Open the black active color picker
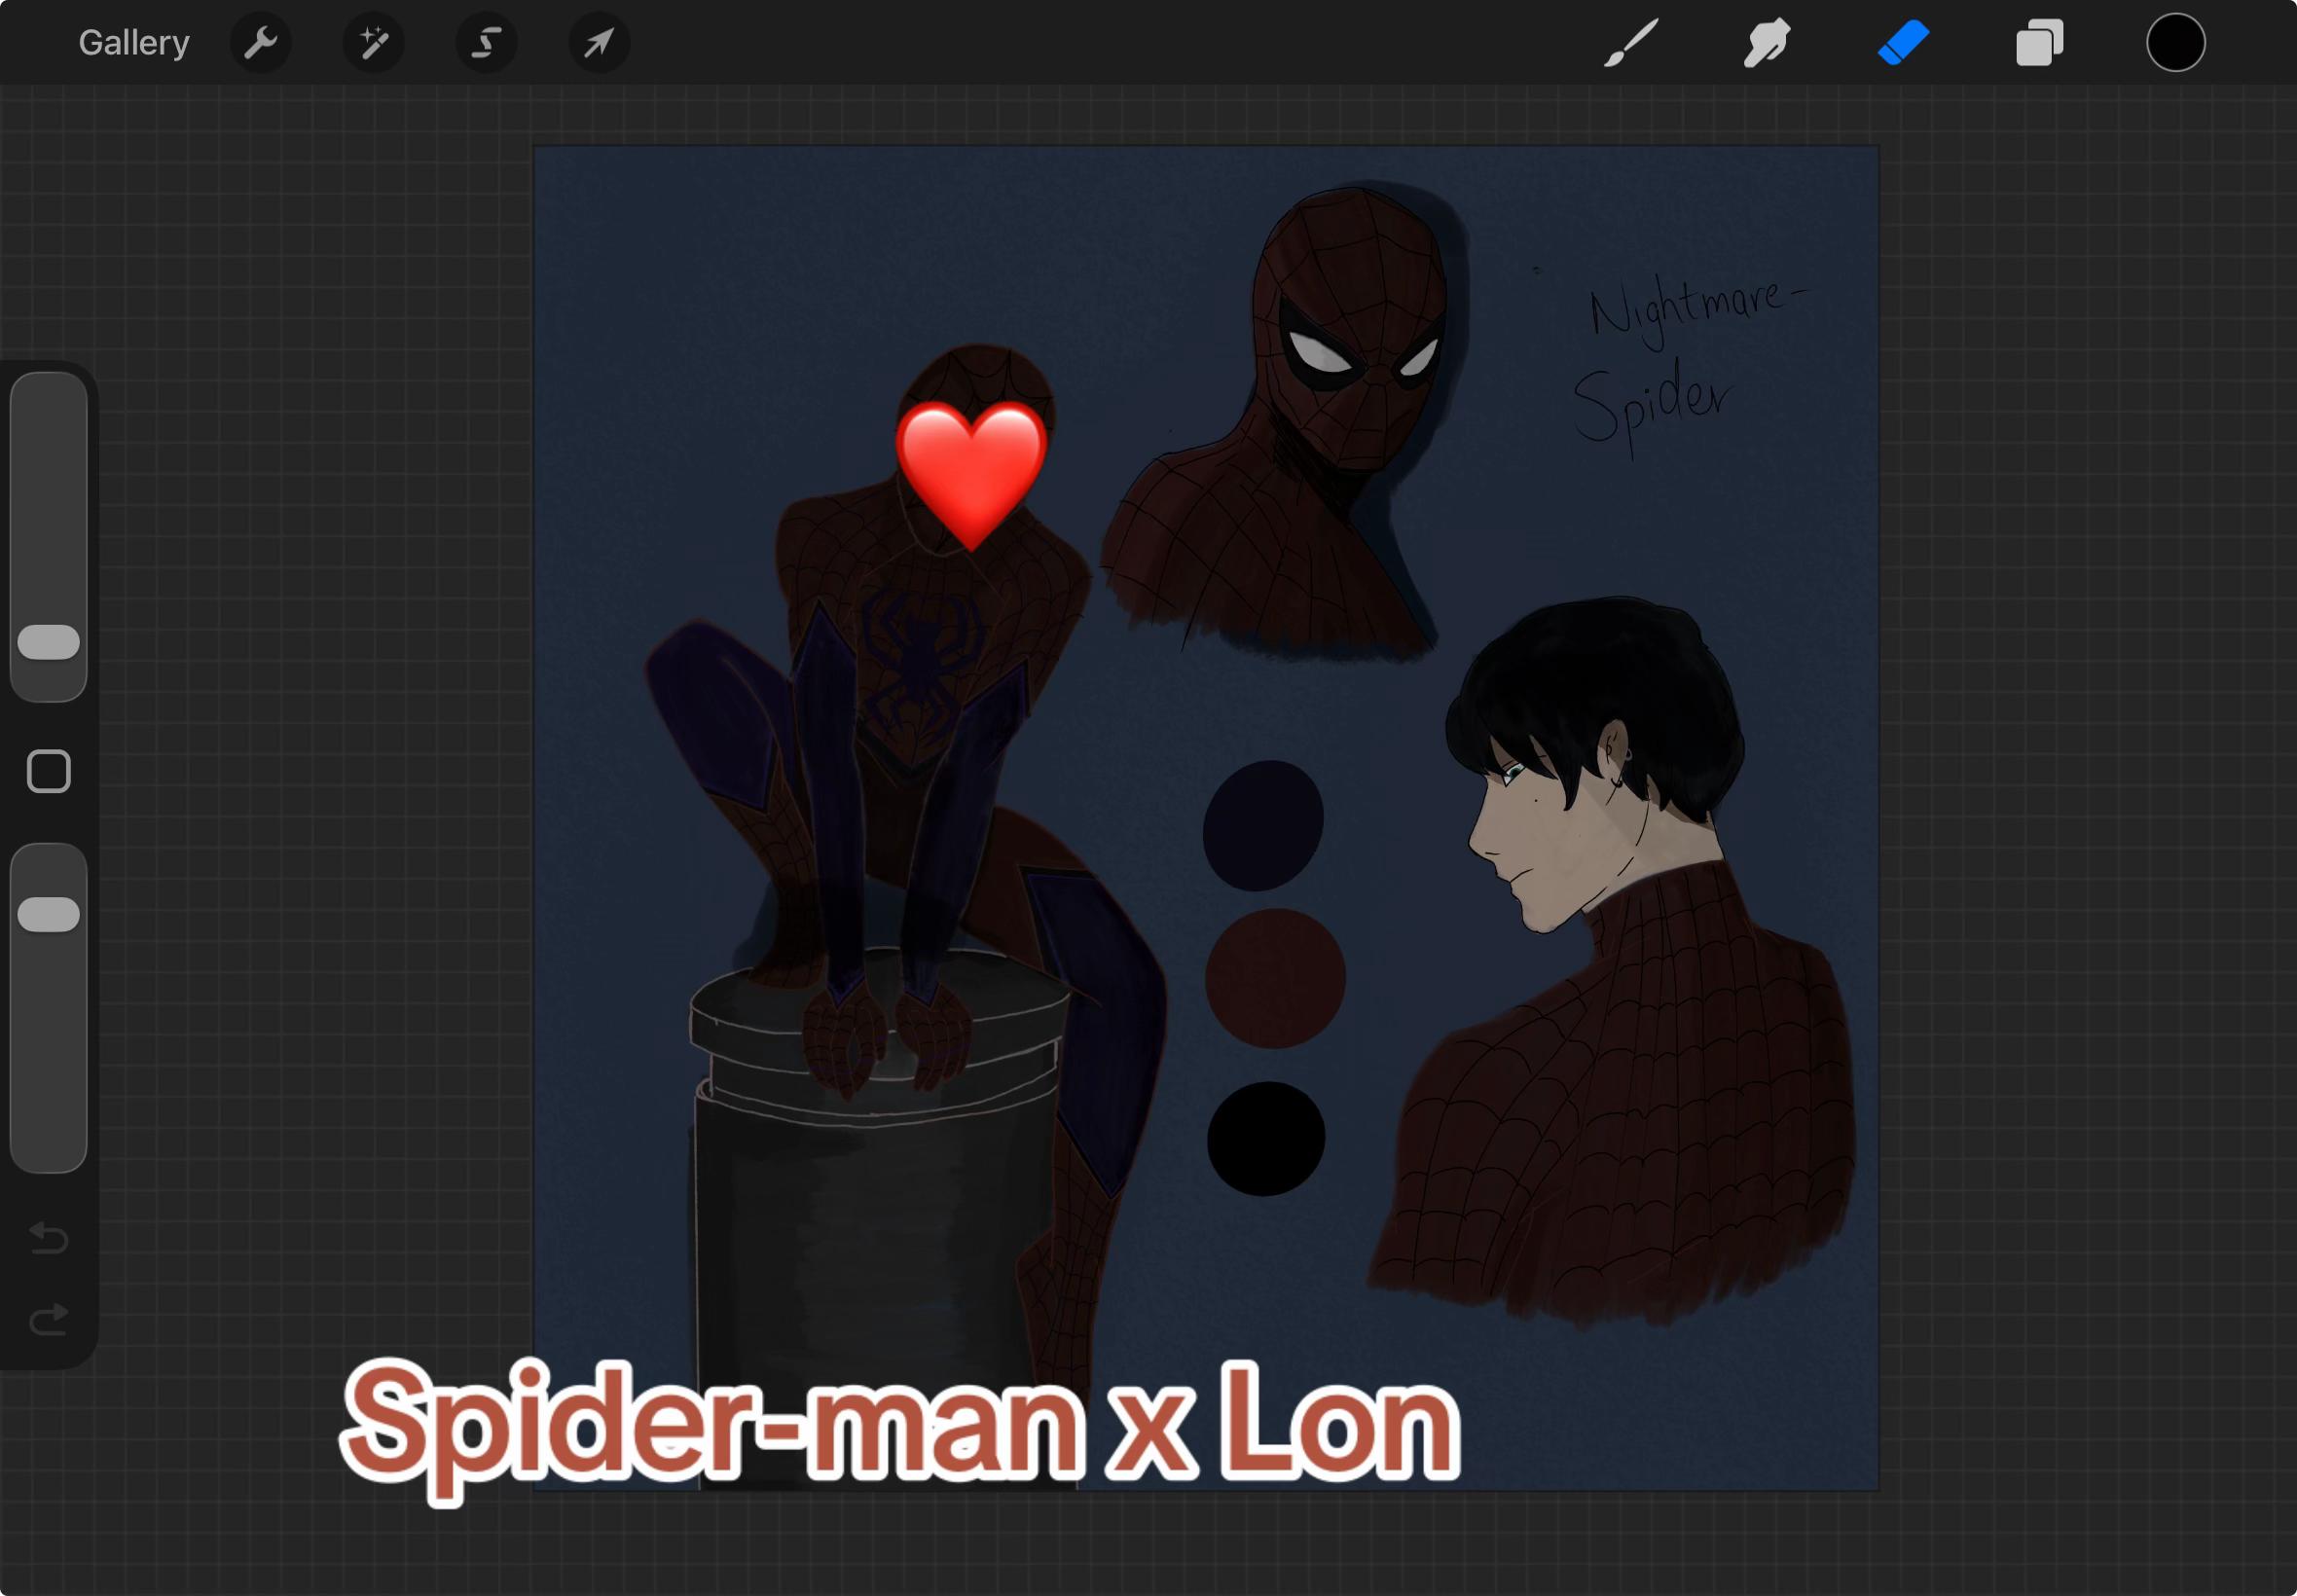 [2175, 43]
